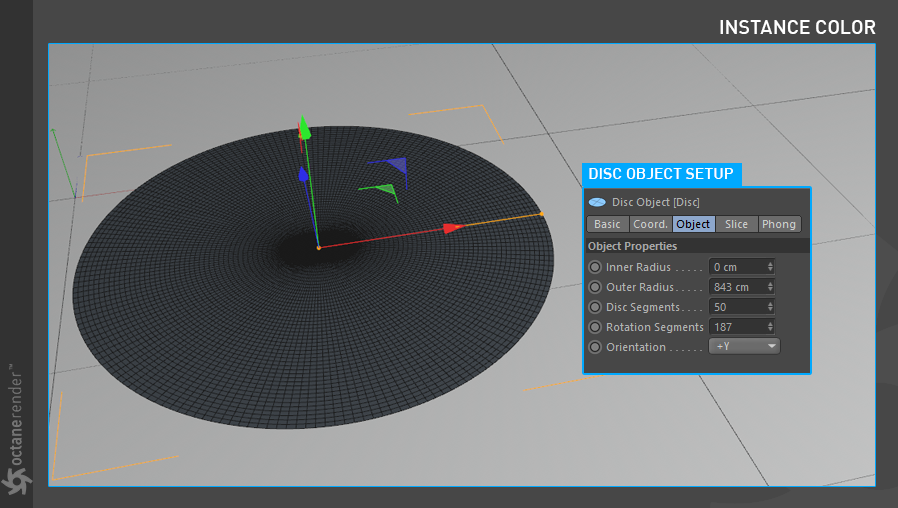The image size is (898, 508).
Task: Switch to the Slice tab
Action: pos(736,224)
